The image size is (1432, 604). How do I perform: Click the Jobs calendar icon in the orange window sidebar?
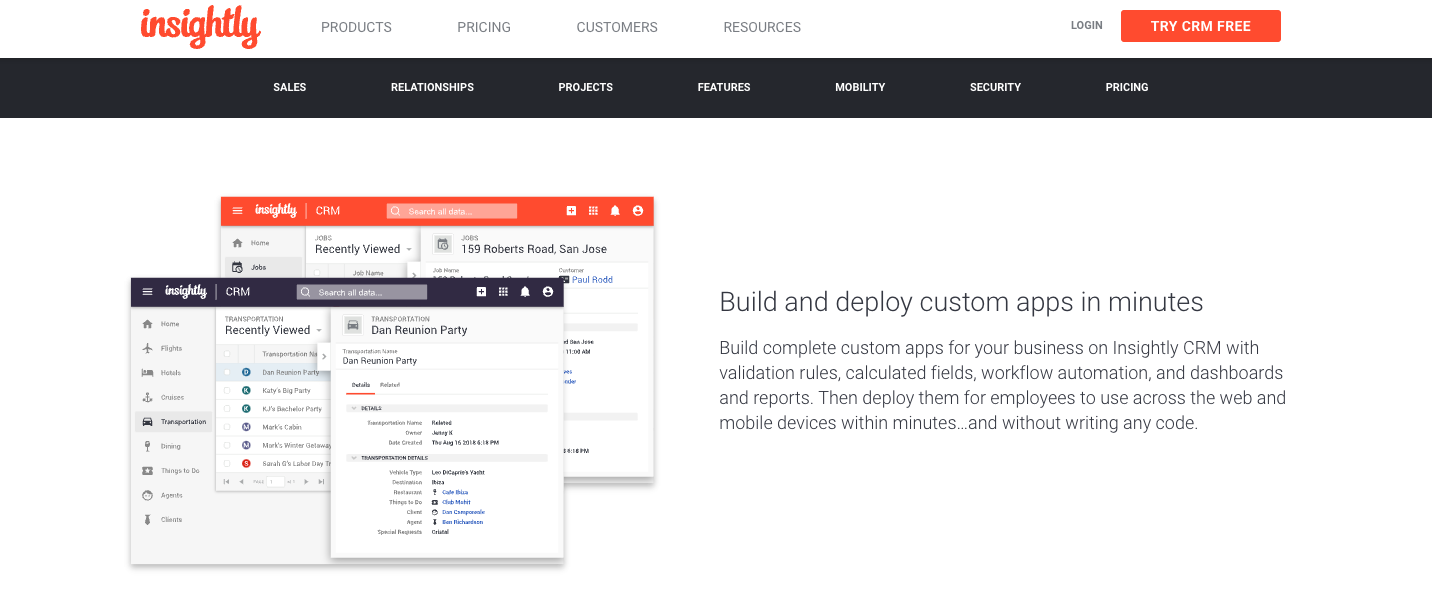tap(237, 267)
